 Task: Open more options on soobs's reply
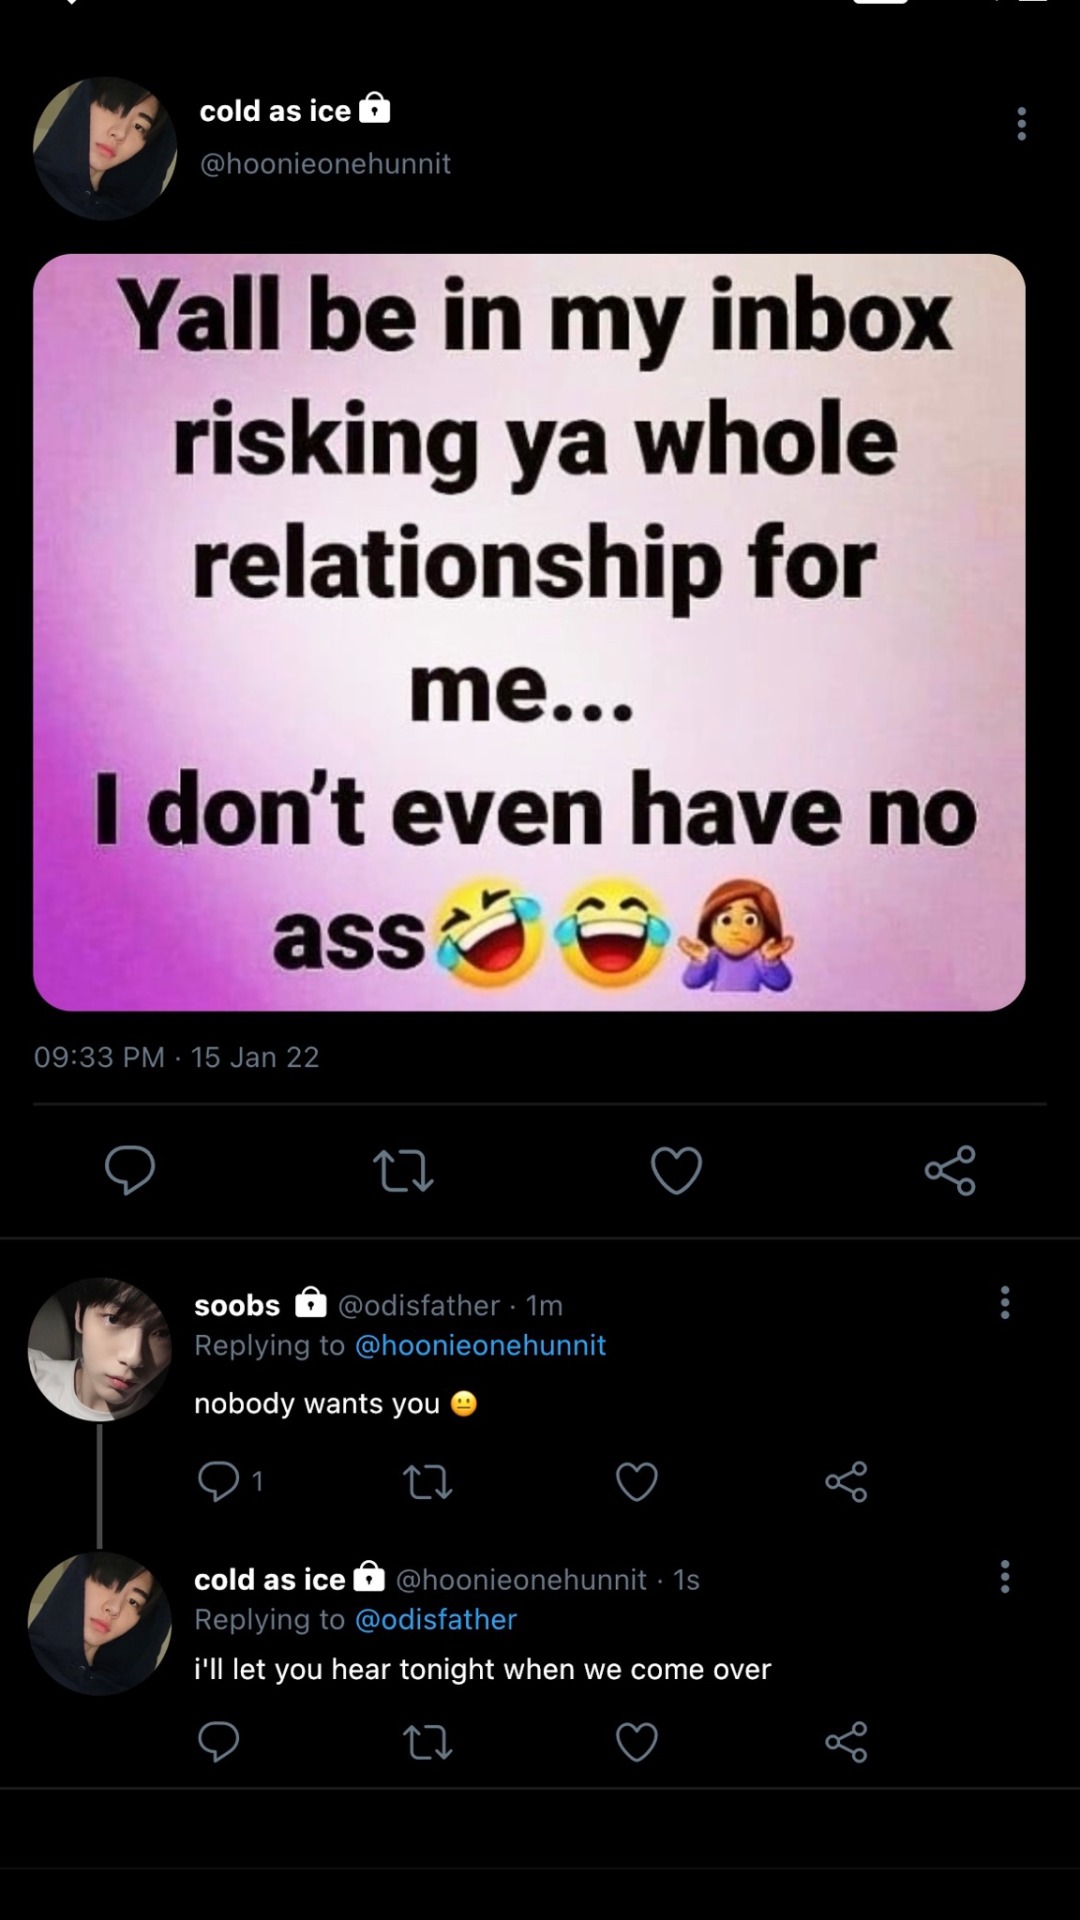click(x=1005, y=1302)
